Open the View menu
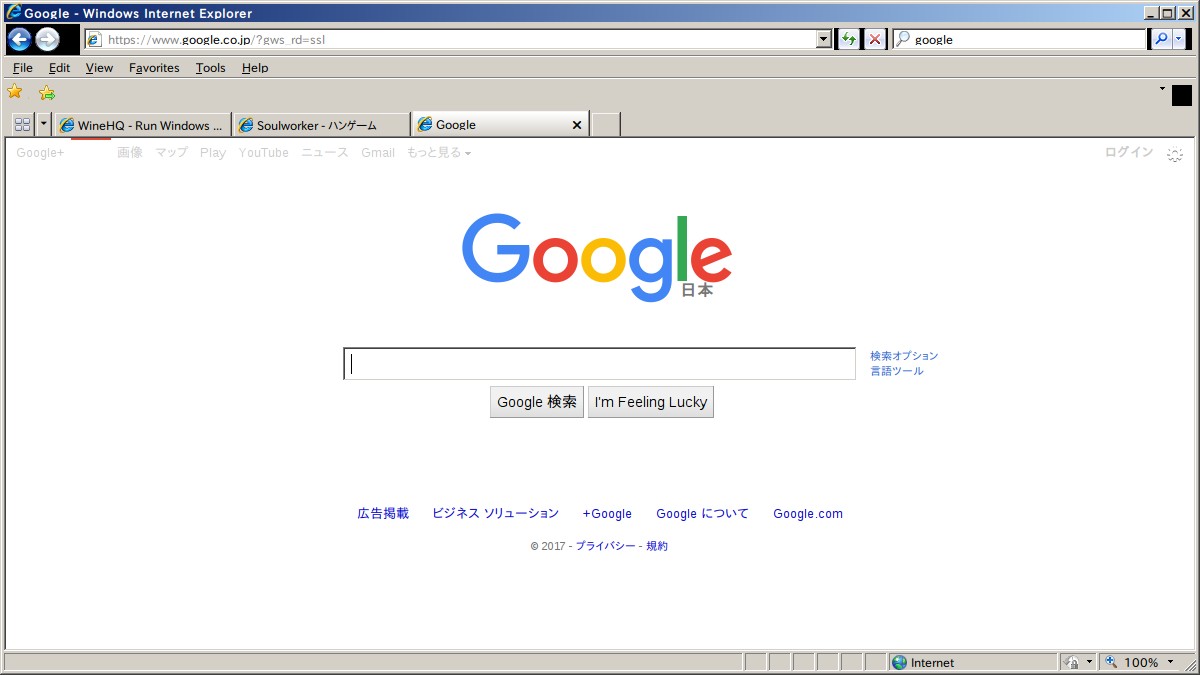The height and width of the screenshot is (675, 1200). (x=99, y=68)
